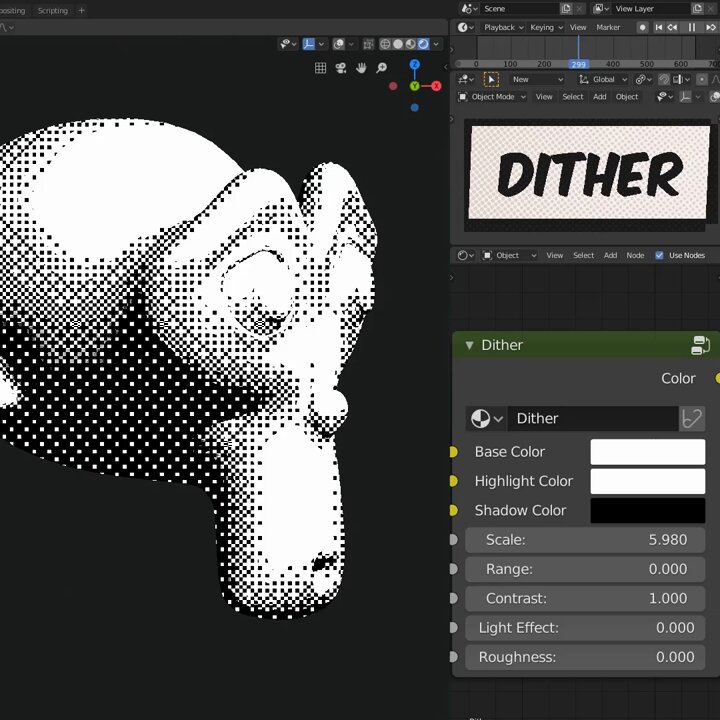This screenshot has width=720, height=720.
Task: Click the blue Z axis on gizmo
Action: tap(415, 65)
